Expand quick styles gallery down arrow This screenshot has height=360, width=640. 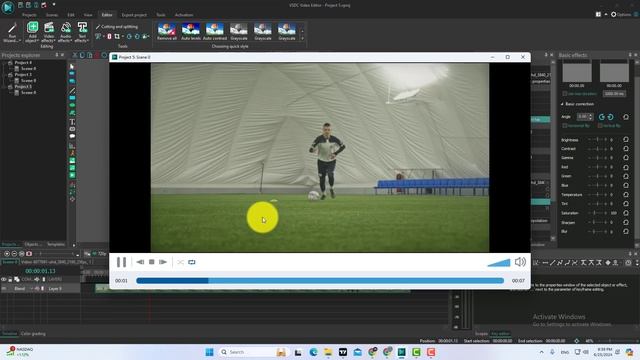click(x=302, y=38)
